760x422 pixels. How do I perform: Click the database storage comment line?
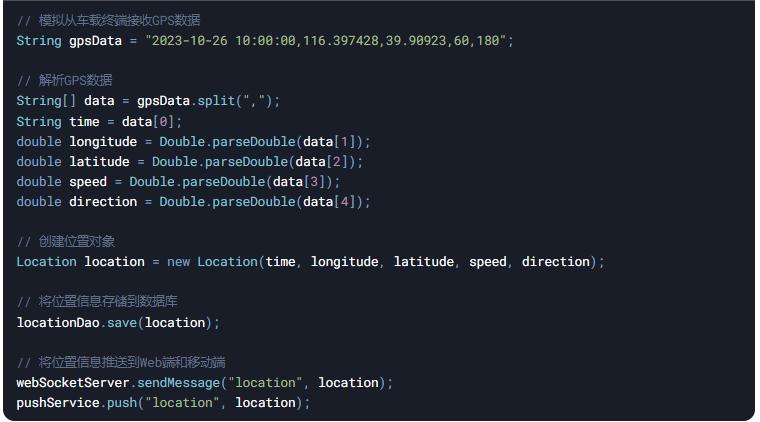pyautogui.click(x=98, y=301)
